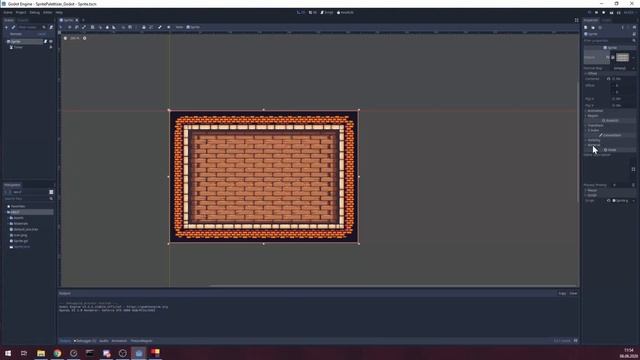This screenshot has width=640, height=360.
Task: Activate the Pan Mode hand tool
Action: (107, 27)
